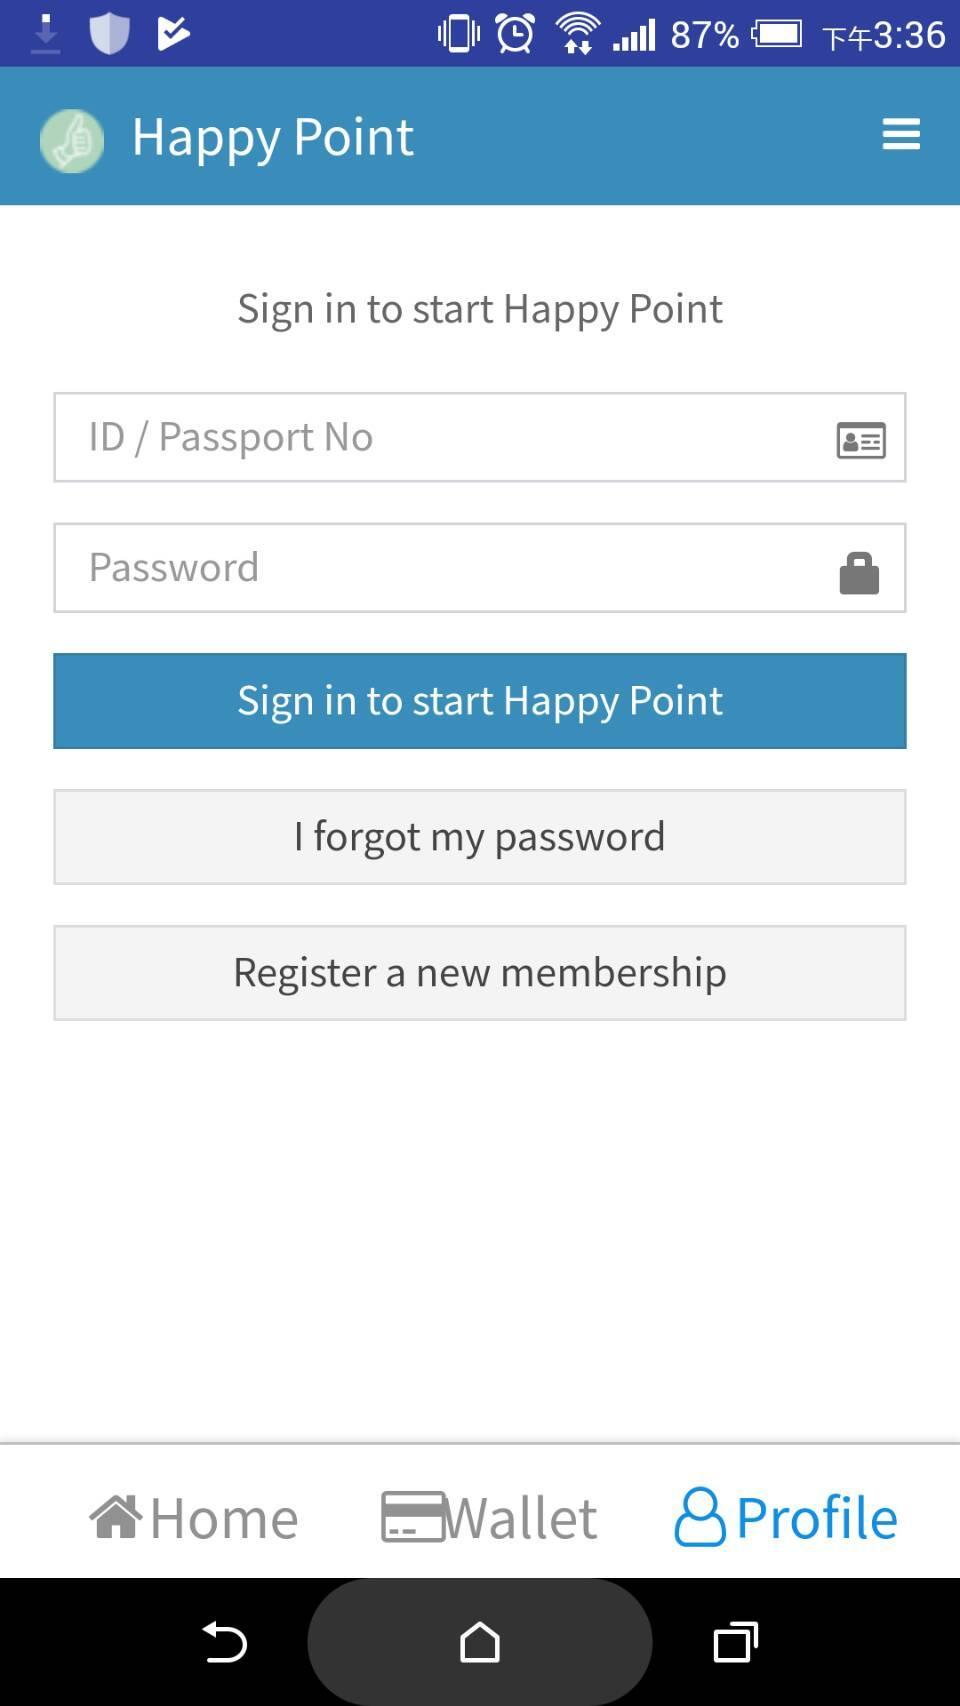This screenshot has height=1706, width=960.
Task: Tap the Happy Point header title
Action: 273,137
